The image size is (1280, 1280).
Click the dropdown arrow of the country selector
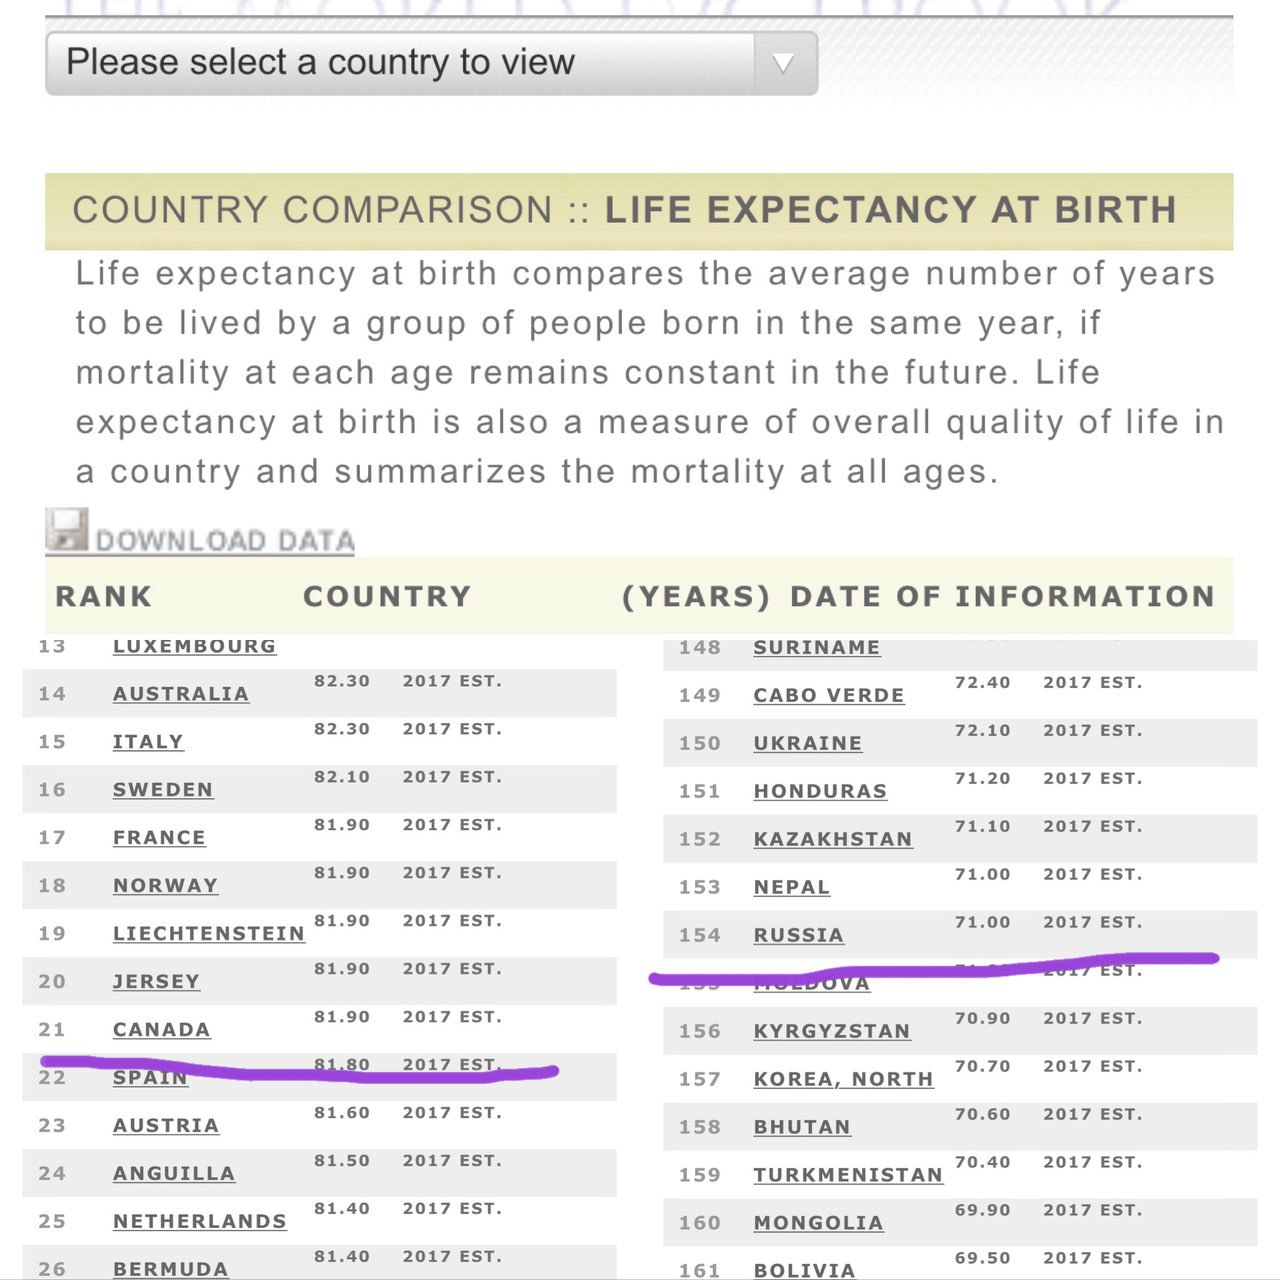[784, 63]
